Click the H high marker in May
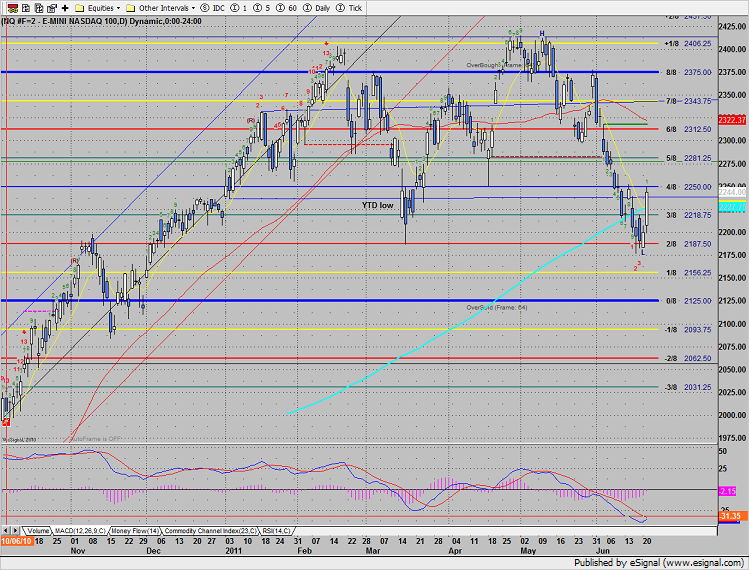 click(542, 33)
